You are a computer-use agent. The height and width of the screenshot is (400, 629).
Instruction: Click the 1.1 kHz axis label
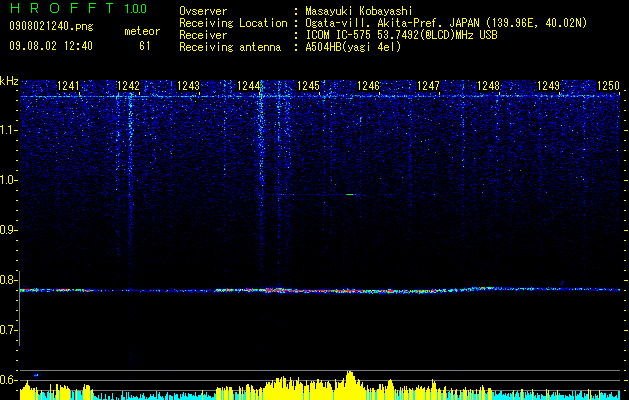9,130
